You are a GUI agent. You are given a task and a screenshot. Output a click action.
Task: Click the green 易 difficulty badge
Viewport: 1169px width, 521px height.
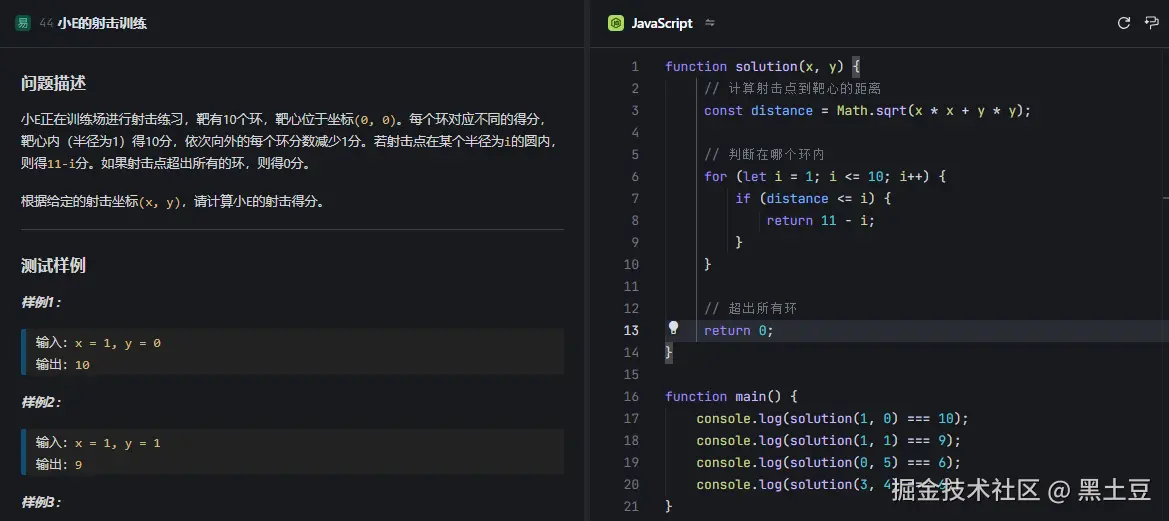pos(23,23)
